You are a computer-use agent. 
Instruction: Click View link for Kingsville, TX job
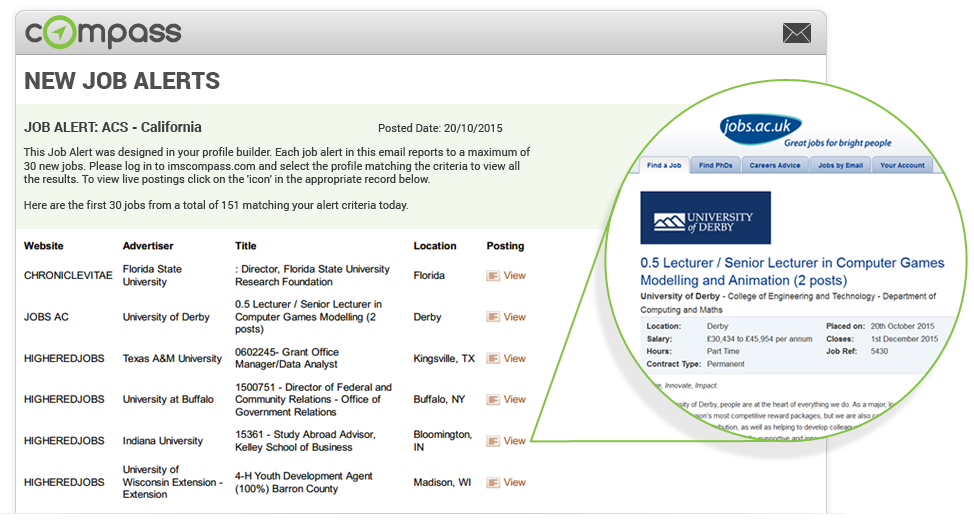coord(514,358)
